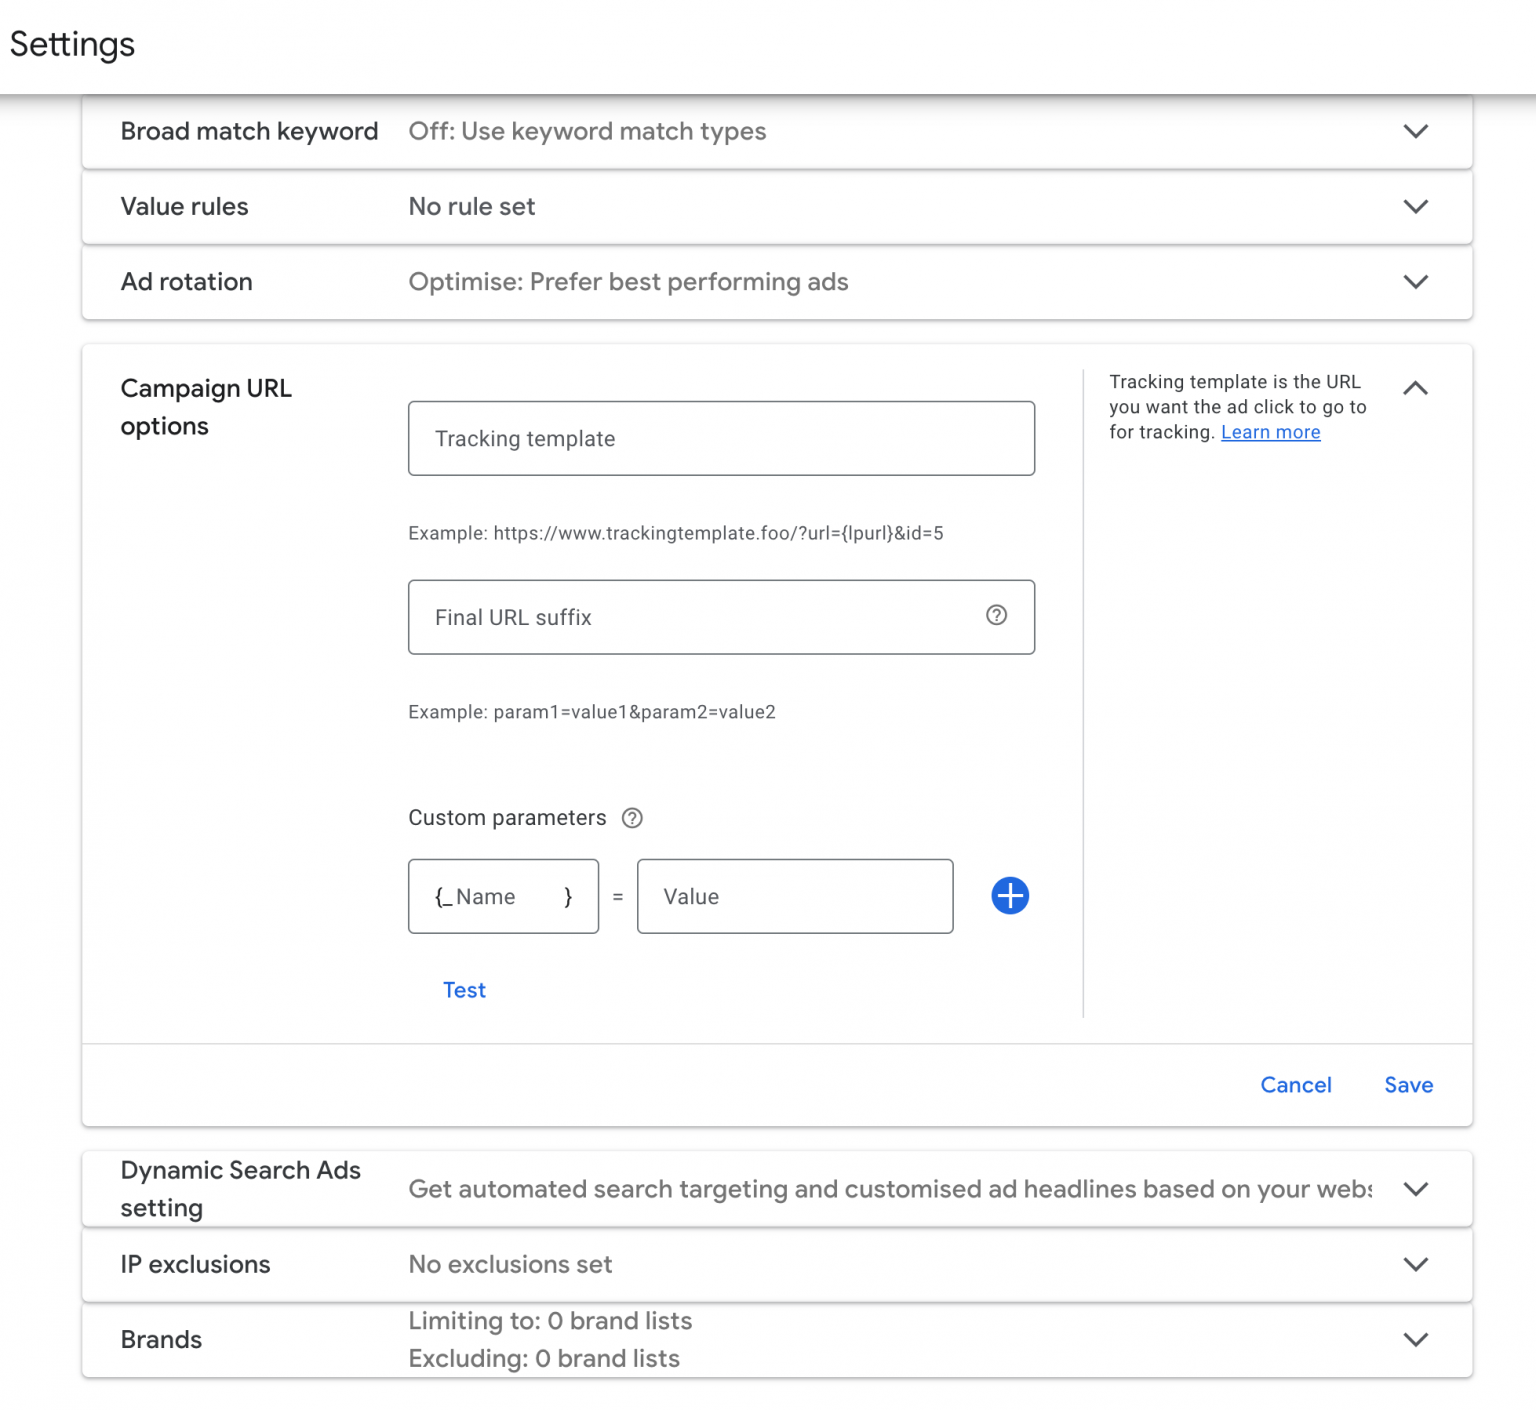Viewport: 1536px width, 1410px height.
Task: Expand the Broad match keyword section
Action: pyautogui.click(x=1415, y=131)
